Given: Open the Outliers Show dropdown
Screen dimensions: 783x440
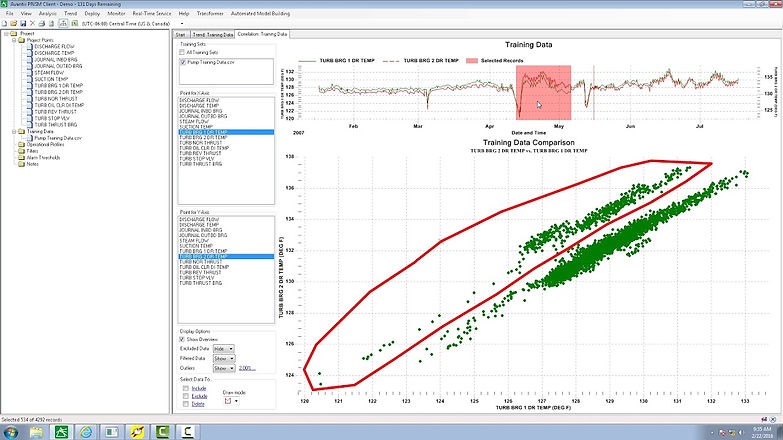Looking at the screenshot, I should click(223, 368).
